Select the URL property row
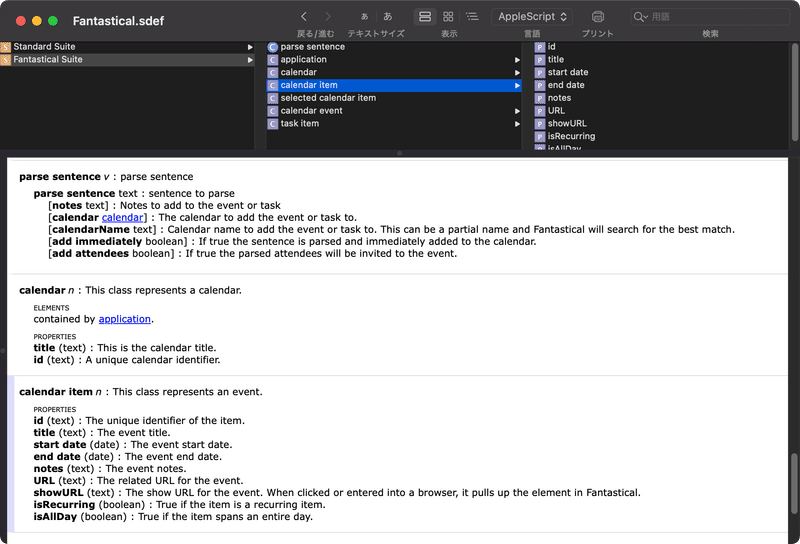 click(x=661, y=110)
